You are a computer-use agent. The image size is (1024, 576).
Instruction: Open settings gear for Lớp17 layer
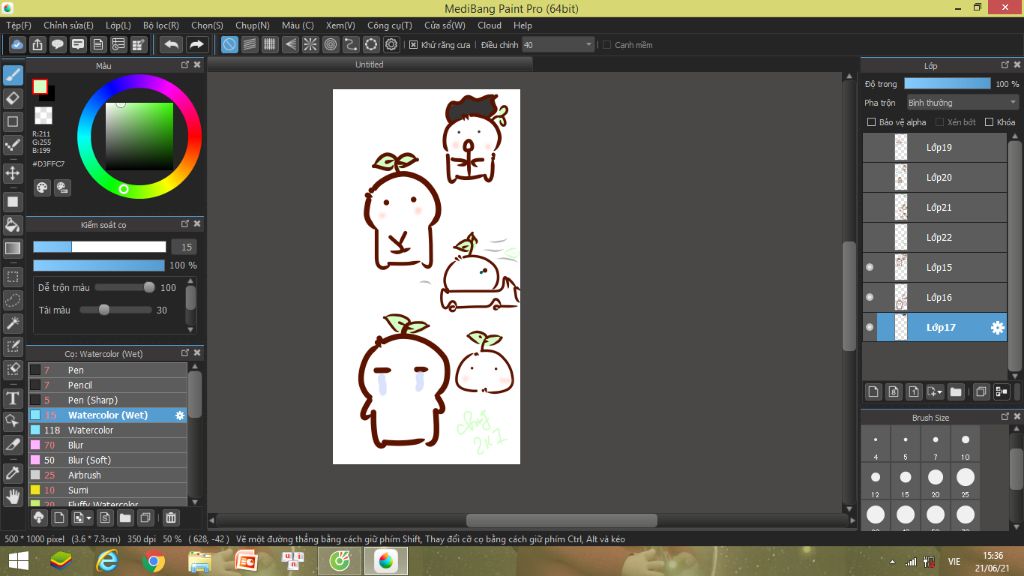pyautogui.click(x=997, y=327)
